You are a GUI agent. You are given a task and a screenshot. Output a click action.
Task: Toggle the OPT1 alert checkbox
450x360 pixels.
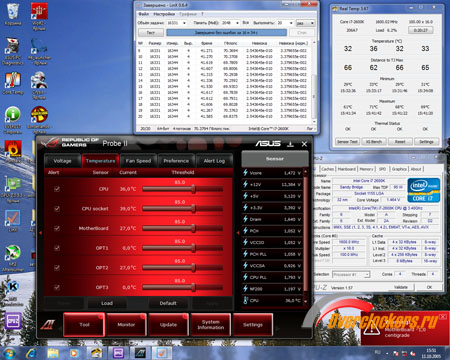[x=57, y=248]
